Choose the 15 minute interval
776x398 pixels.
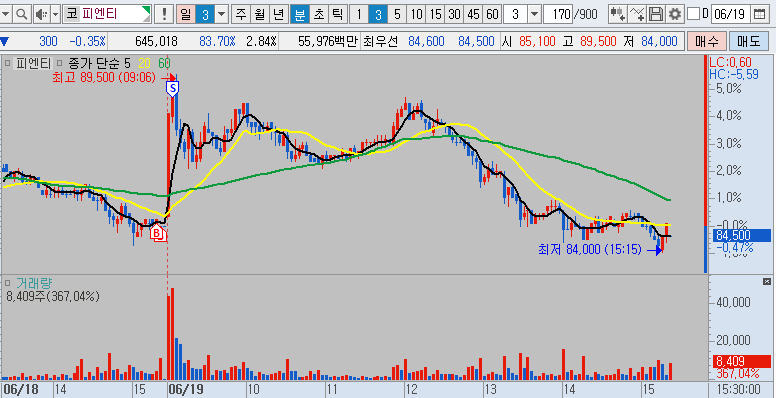(436, 14)
